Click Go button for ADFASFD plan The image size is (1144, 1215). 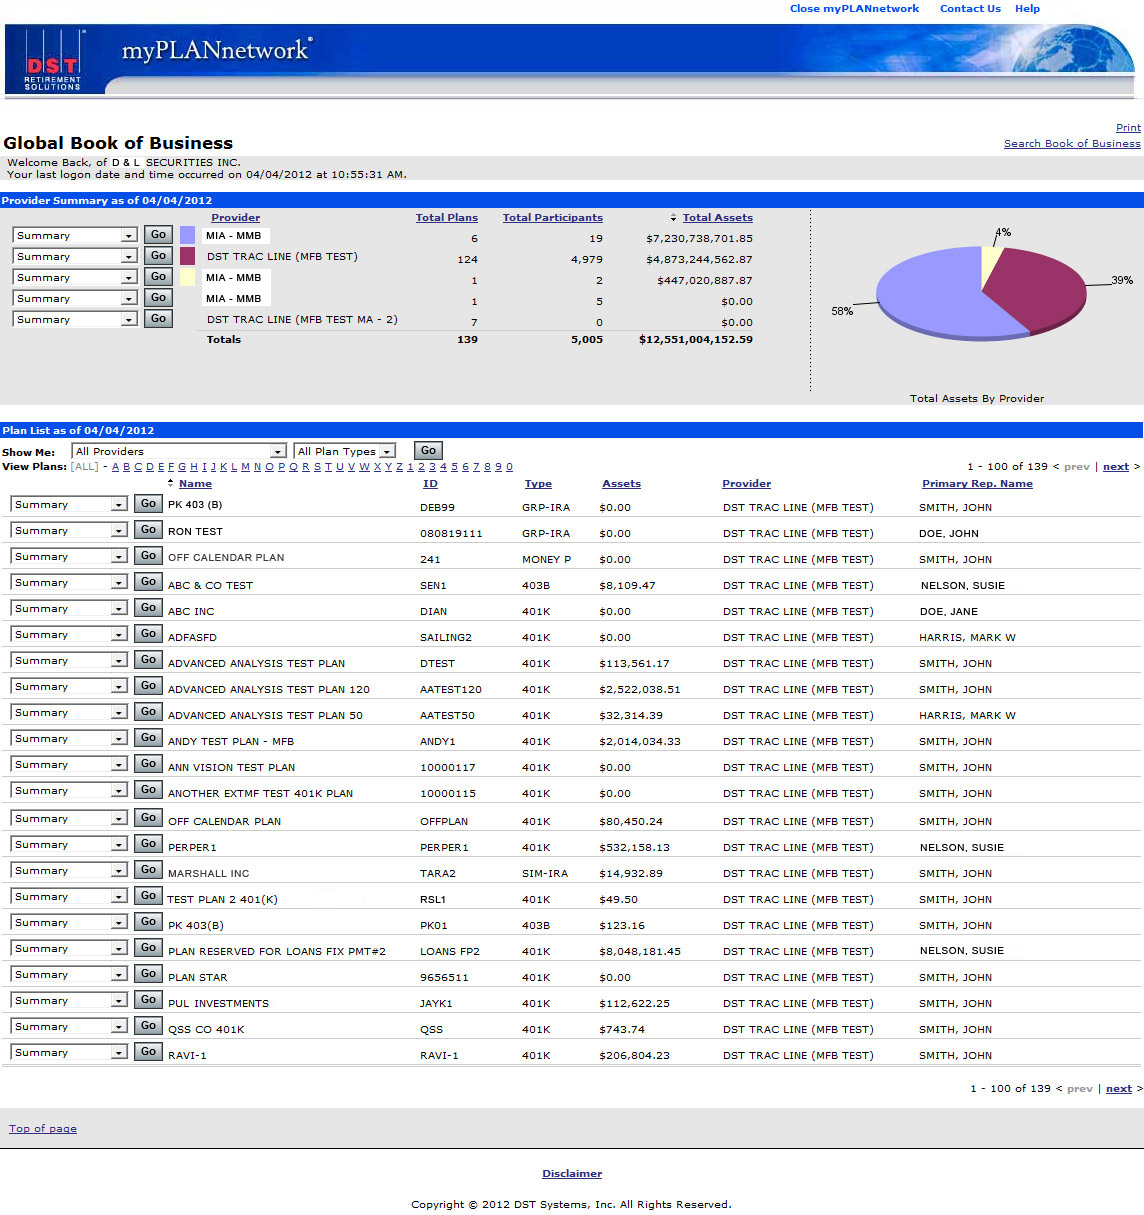coord(148,634)
